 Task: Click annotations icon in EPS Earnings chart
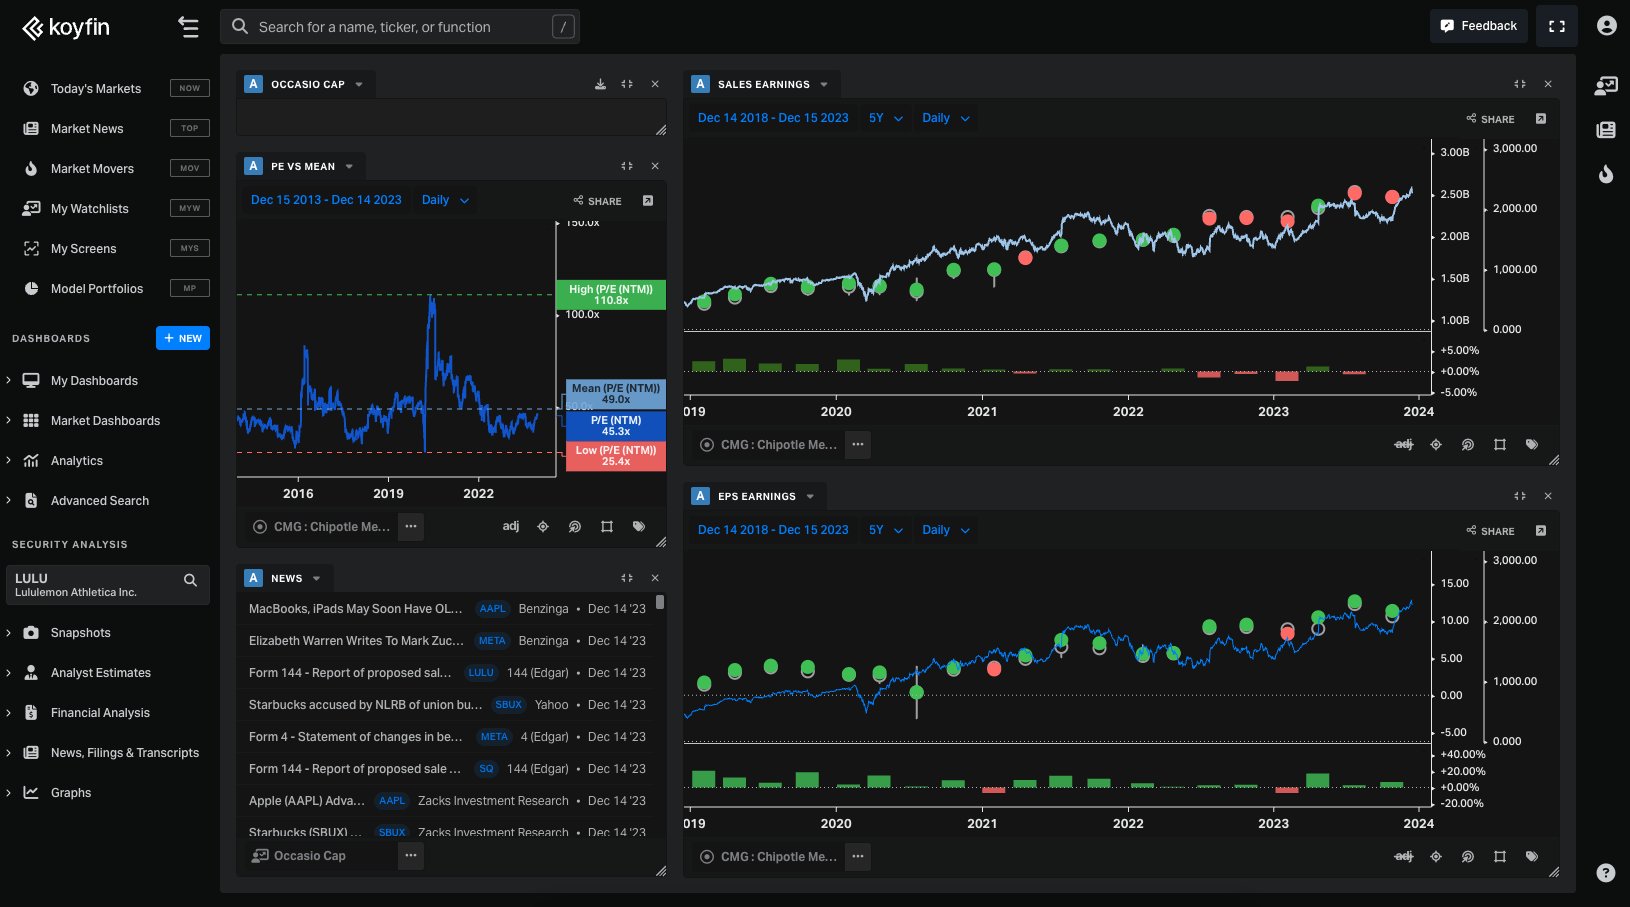coord(1468,856)
